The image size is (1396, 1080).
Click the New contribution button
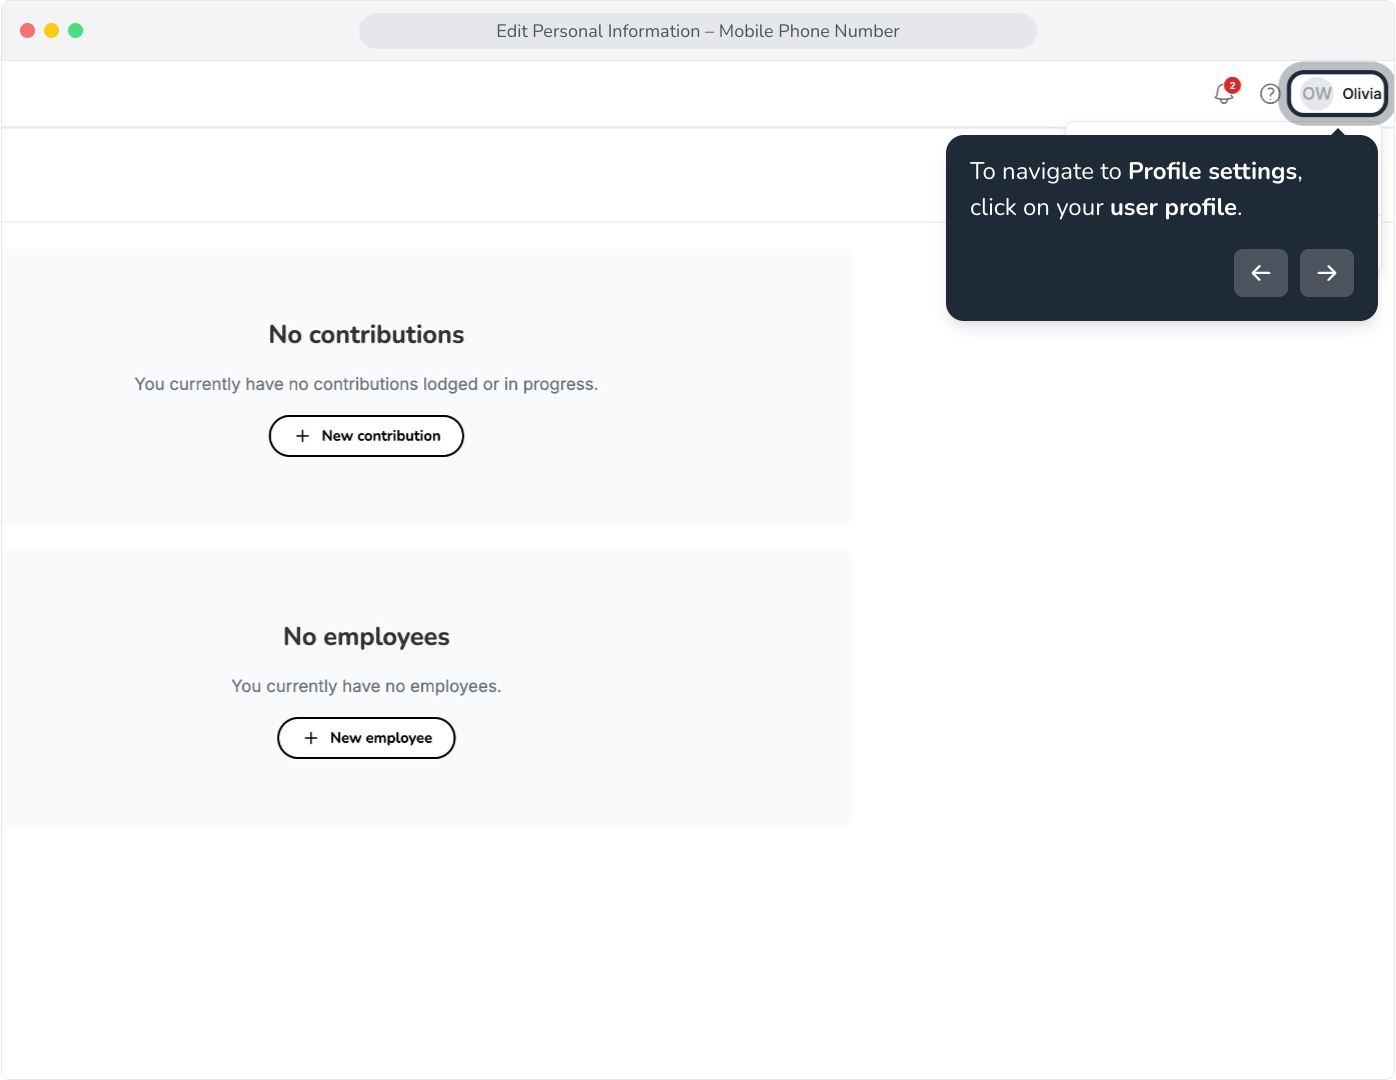point(366,436)
